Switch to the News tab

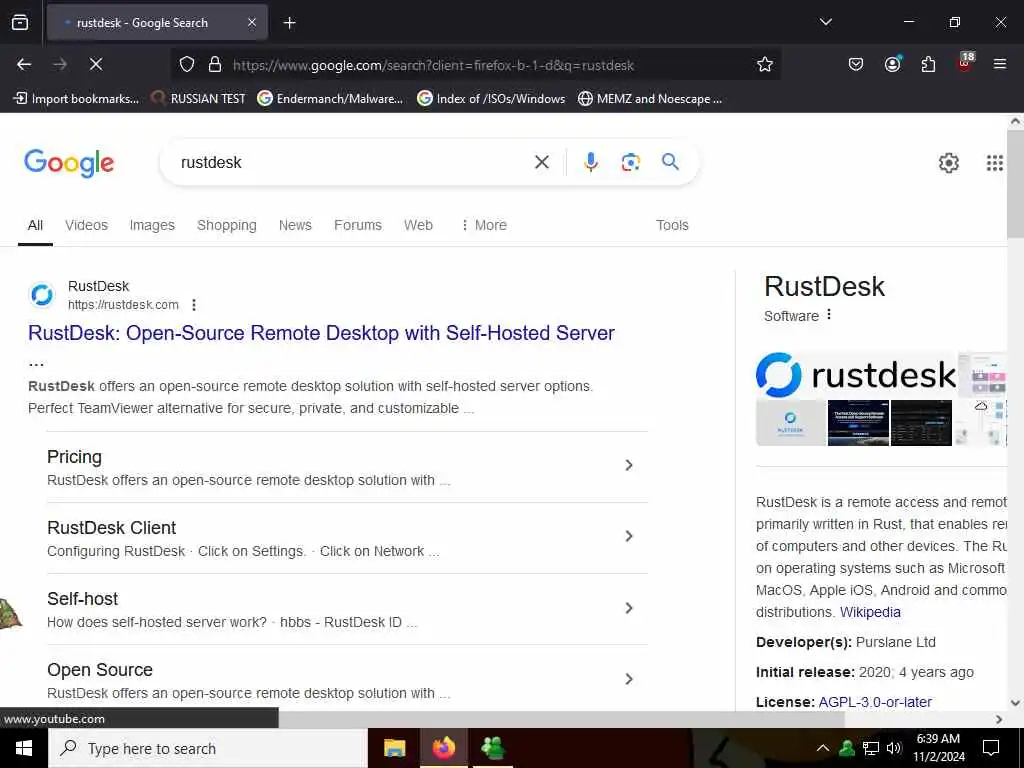pos(295,225)
